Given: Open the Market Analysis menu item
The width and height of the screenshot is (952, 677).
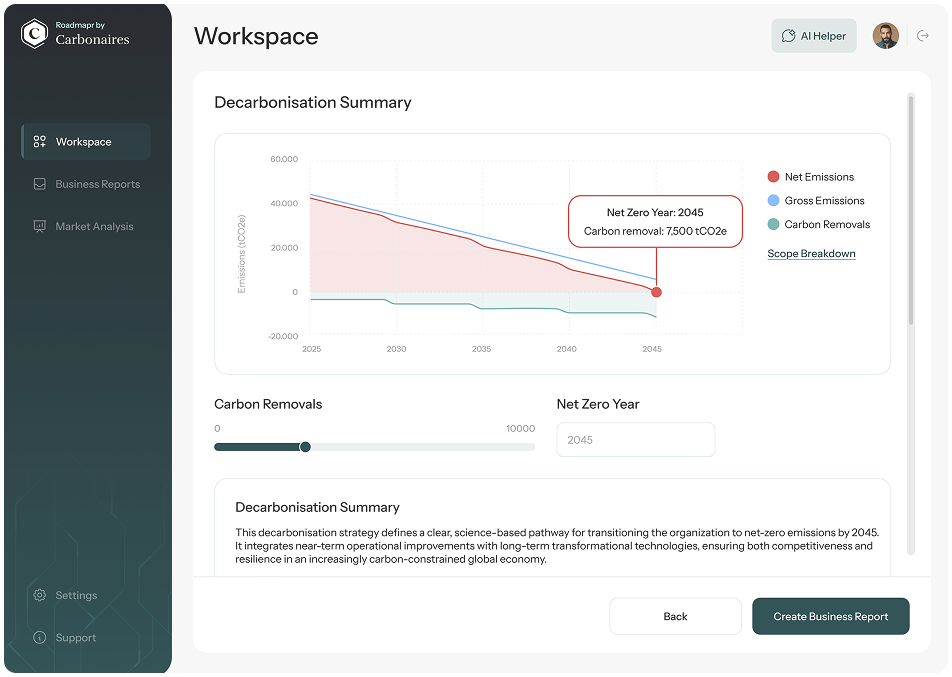Looking at the screenshot, I should (94, 227).
